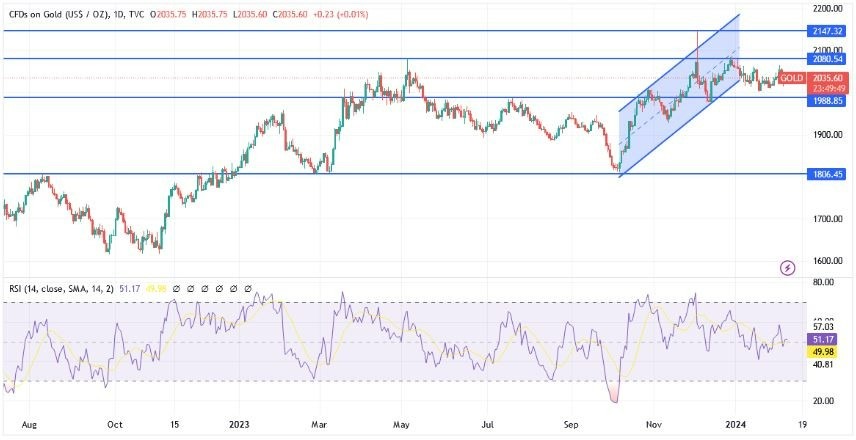Click the 1806.45 price line label
Image resolution: width=856 pixels, height=440 pixels.
(x=827, y=174)
